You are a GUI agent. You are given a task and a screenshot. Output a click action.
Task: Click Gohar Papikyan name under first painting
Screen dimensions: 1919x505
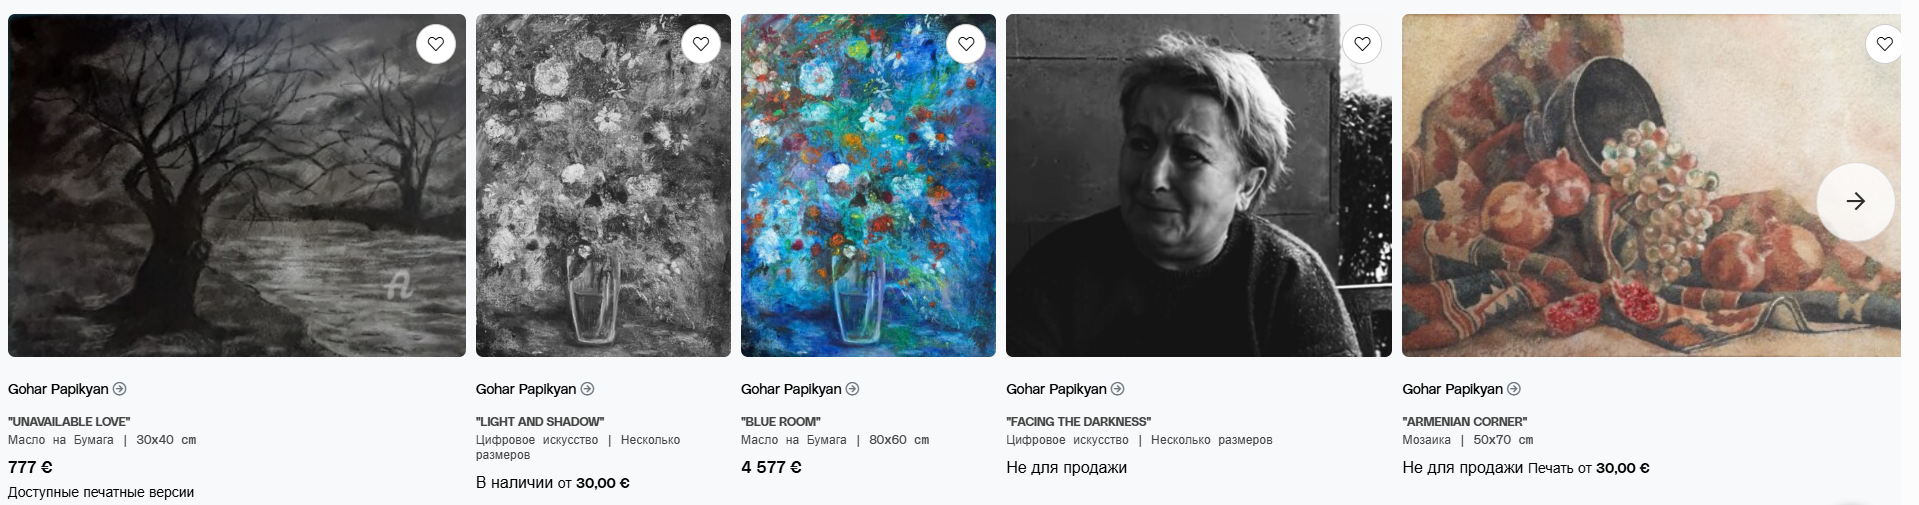(58, 389)
